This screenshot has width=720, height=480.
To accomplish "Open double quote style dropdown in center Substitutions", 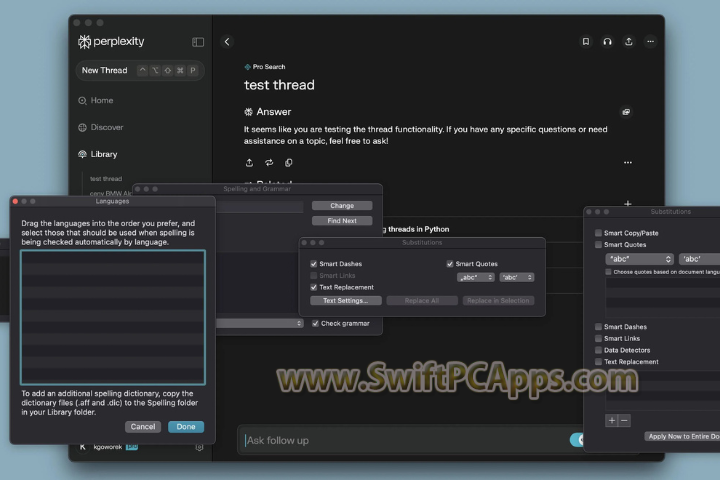I will click(475, 277).
